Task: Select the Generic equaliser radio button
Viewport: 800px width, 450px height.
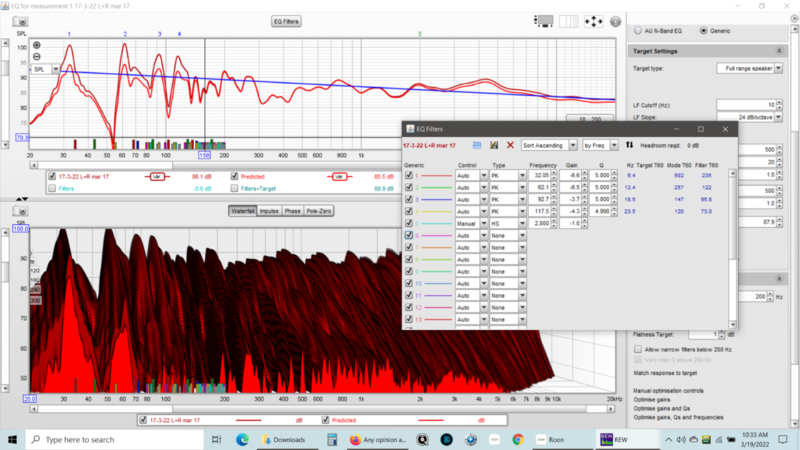Action: 702,31
